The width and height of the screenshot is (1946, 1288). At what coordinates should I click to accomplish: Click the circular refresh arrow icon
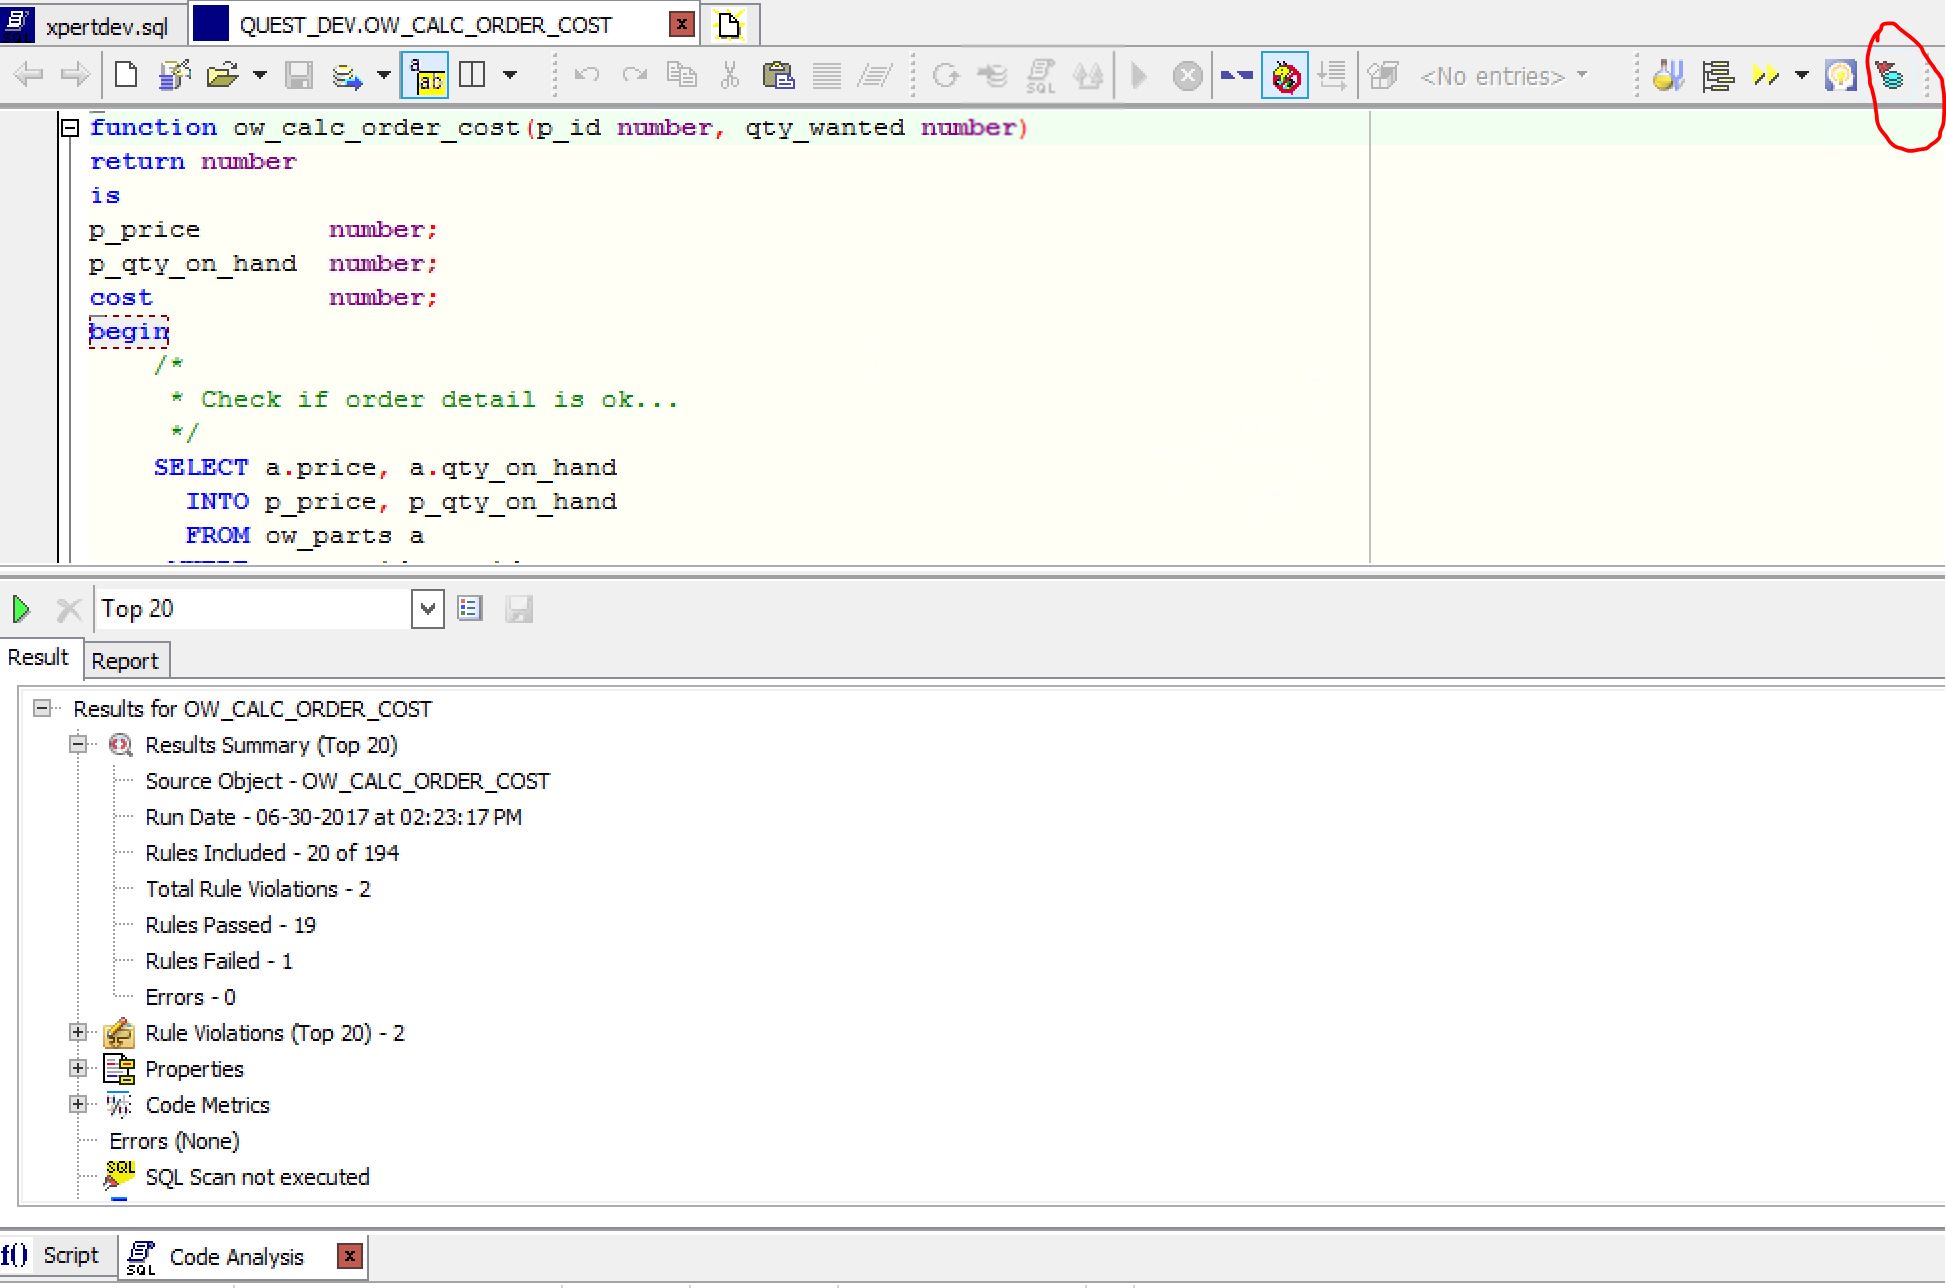pos(945,75)
